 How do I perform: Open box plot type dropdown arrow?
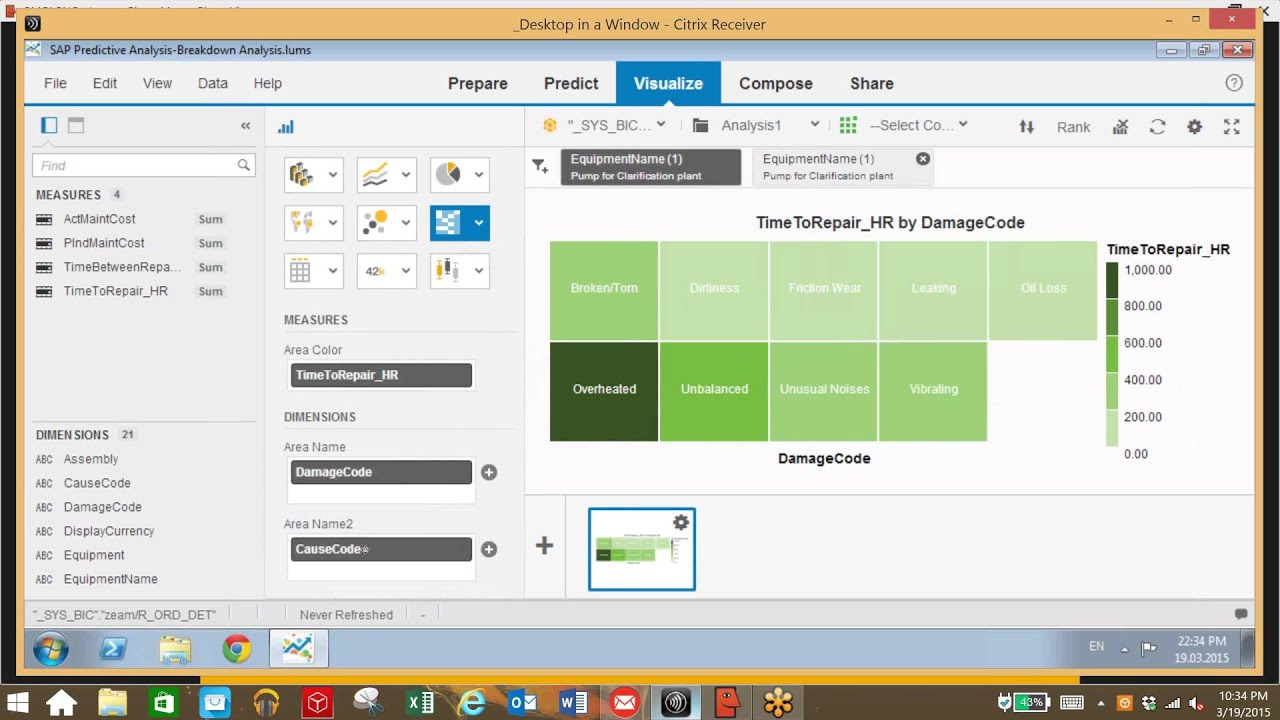click(x=479, y=271)
